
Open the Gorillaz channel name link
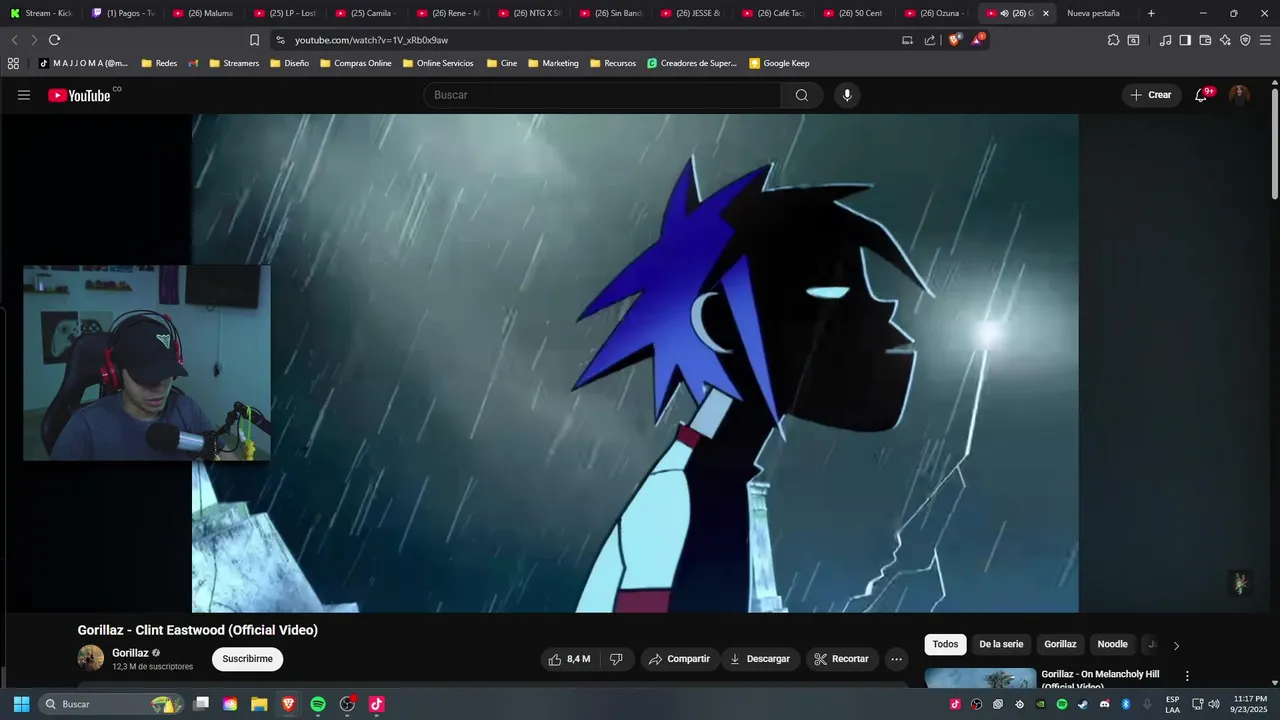(x=130, y=653)
